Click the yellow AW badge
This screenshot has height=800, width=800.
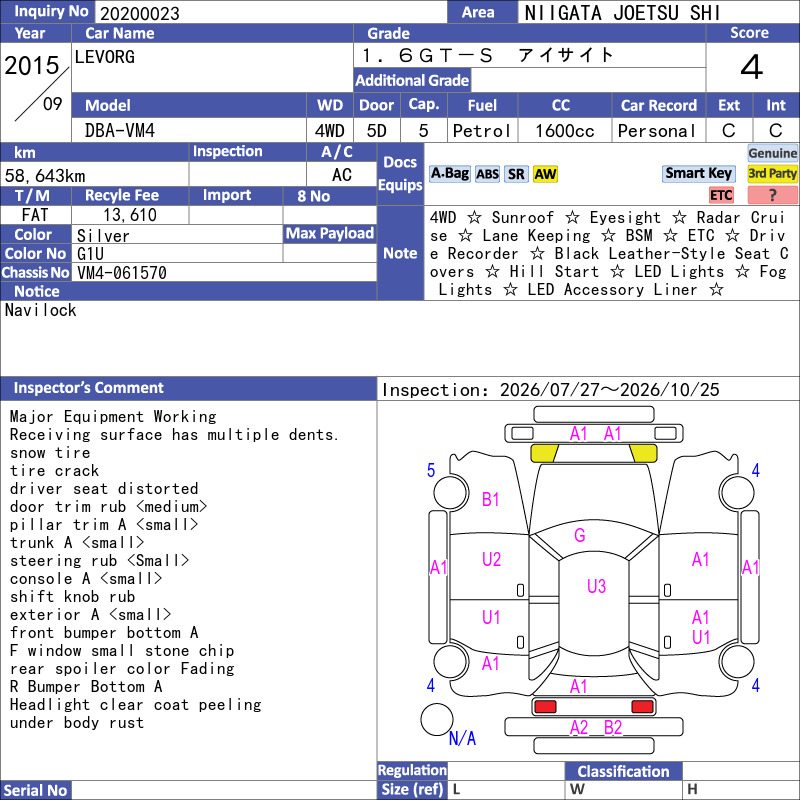pyautogui.click(x=545, y=174)
